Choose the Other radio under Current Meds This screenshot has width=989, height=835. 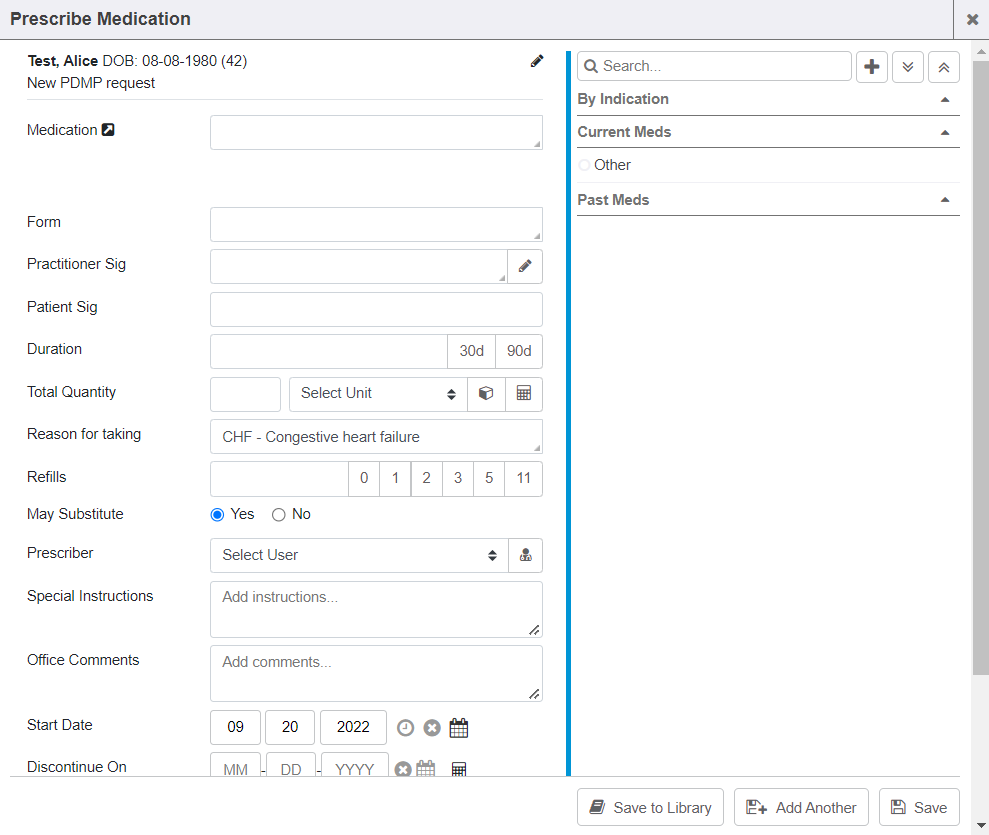585,166
